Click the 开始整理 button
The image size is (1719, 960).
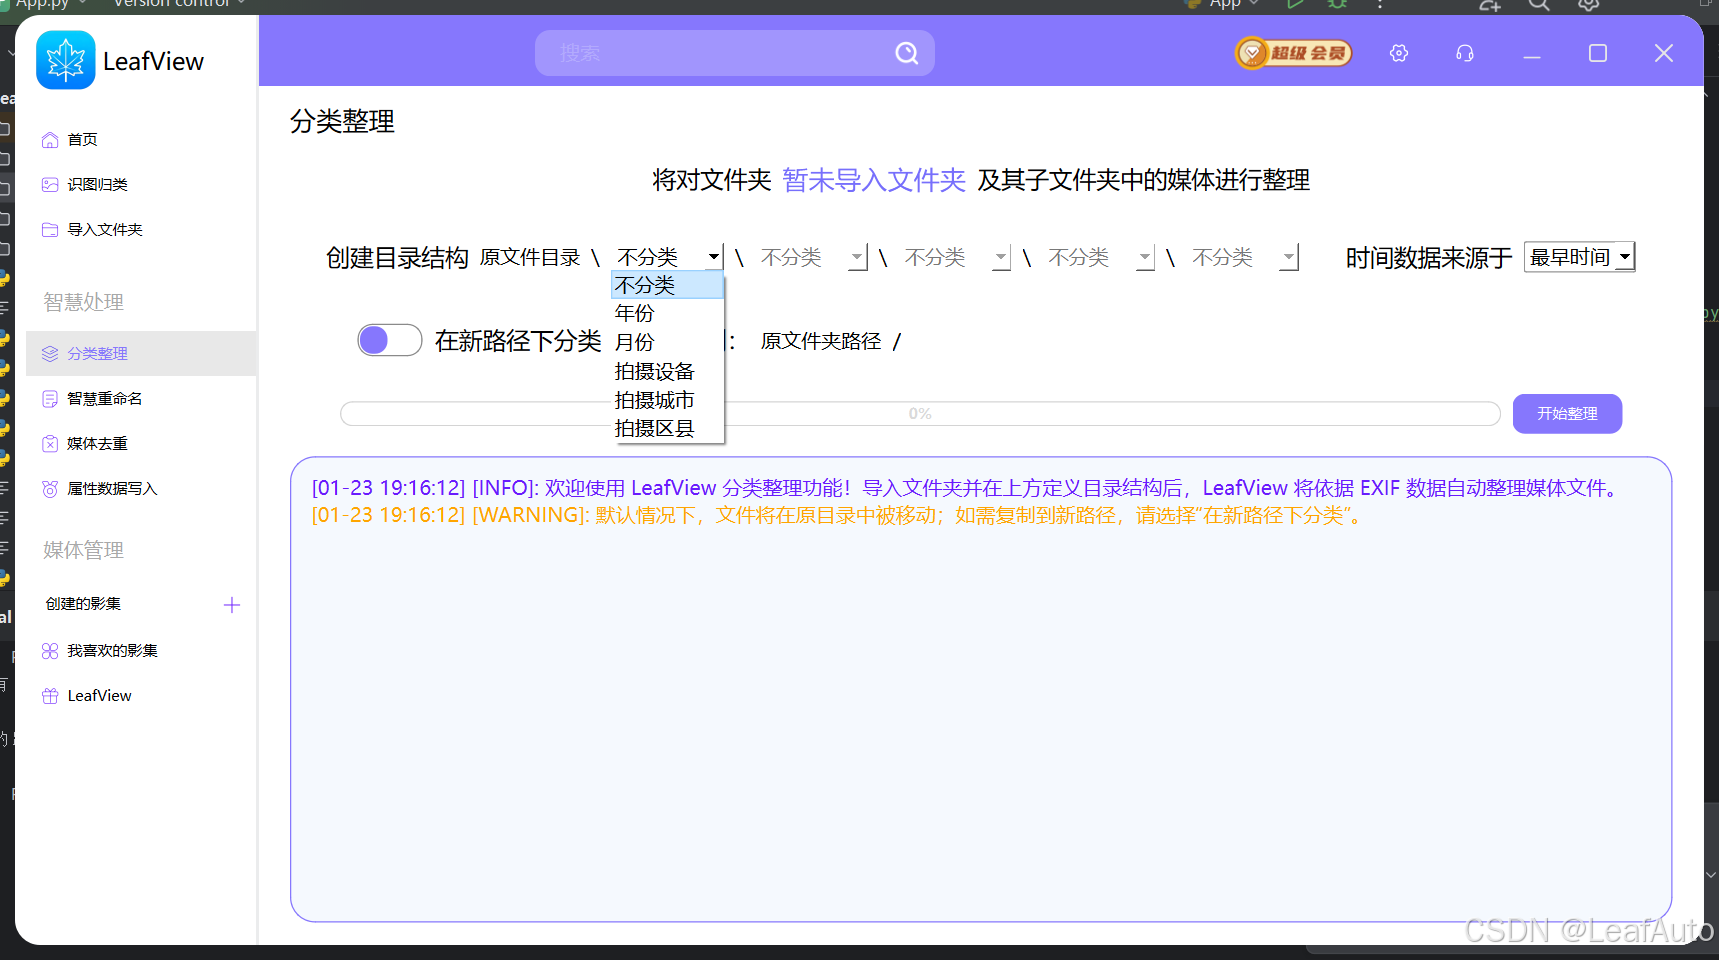1566,413
